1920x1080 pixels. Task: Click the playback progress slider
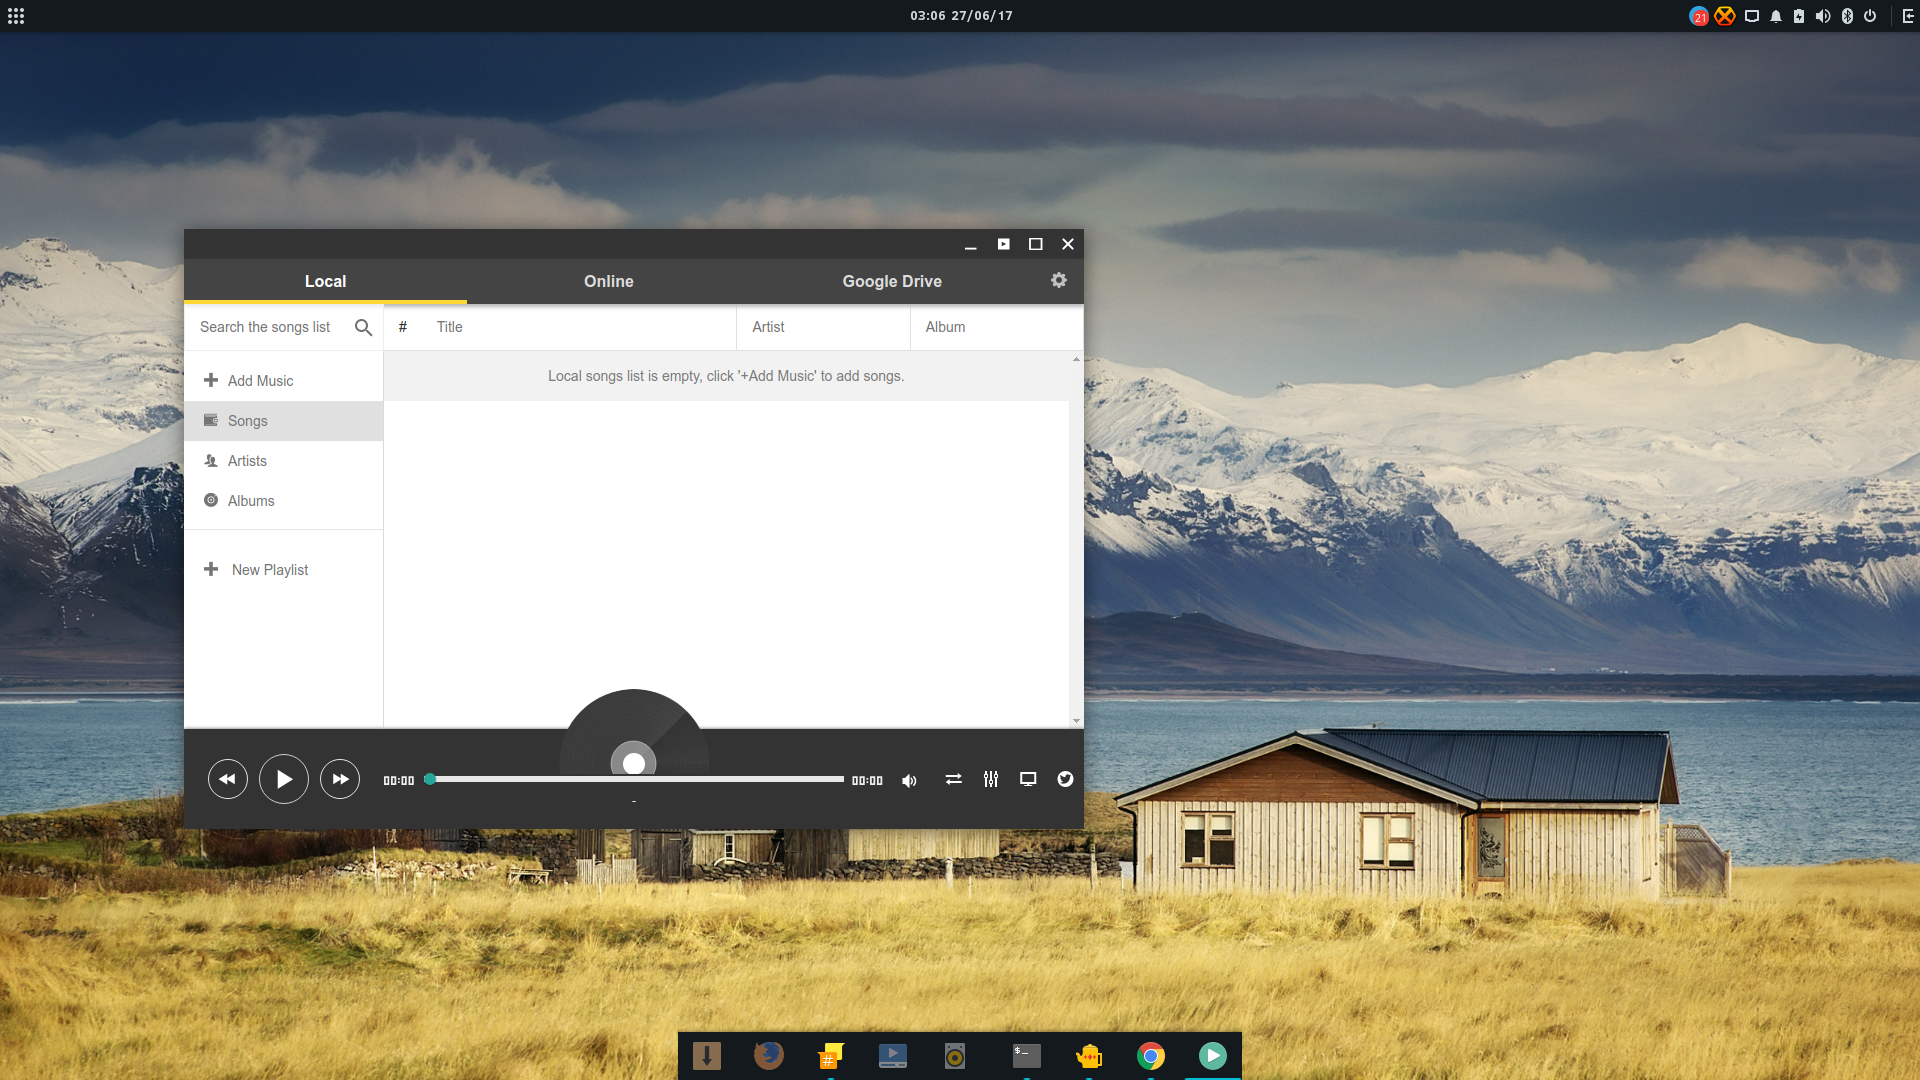click(x=637, y=779)
